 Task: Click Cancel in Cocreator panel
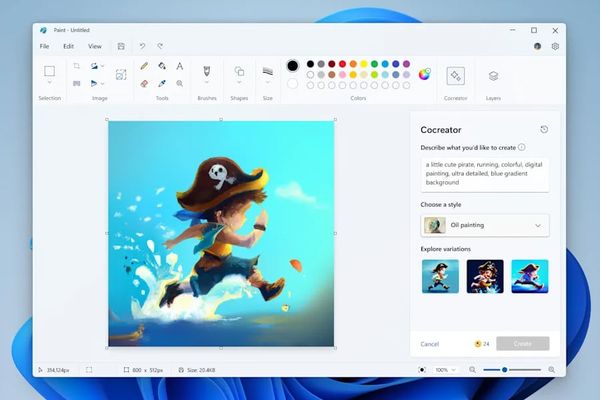click(430, 344)
